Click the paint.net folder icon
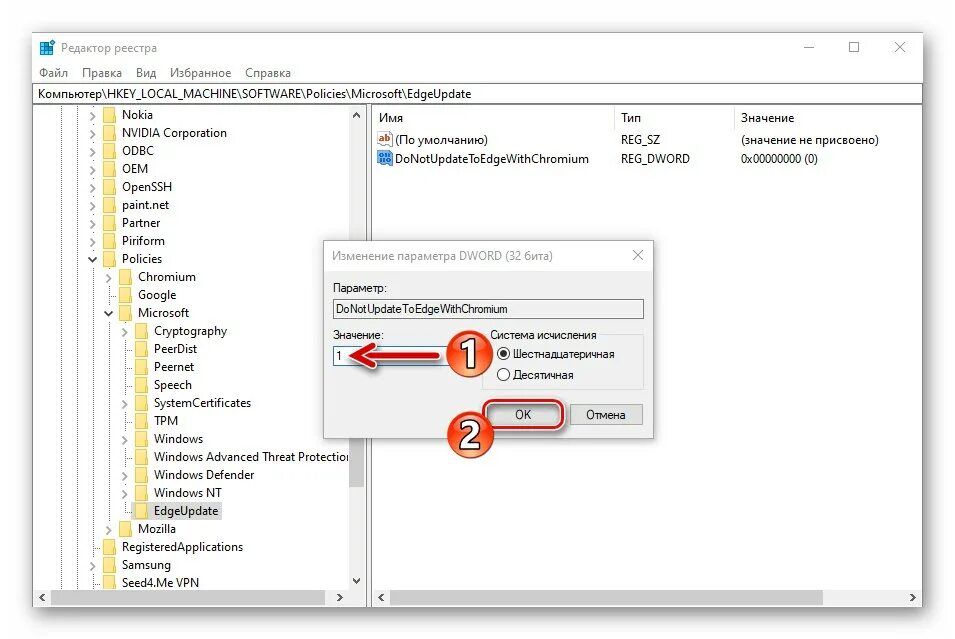Screen dimensions: 955x639 pos(110,205)
